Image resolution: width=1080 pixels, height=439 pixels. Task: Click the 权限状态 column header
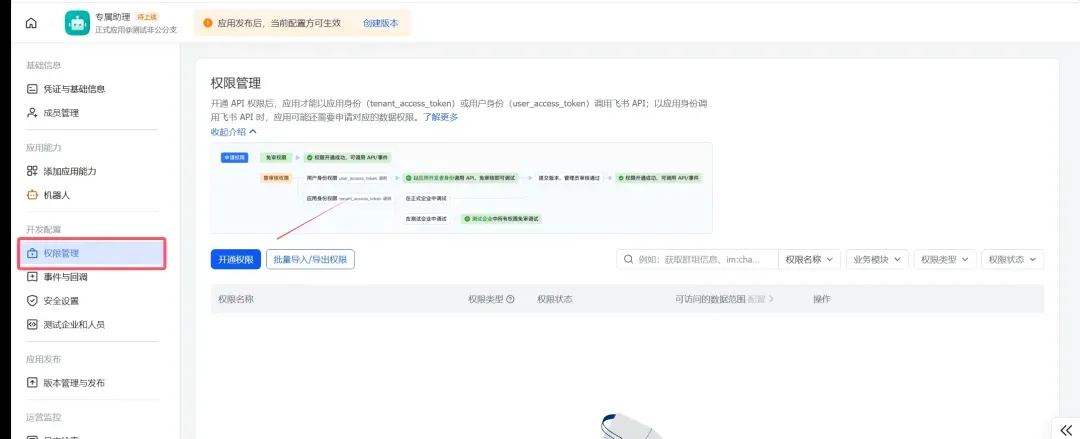point(554,299)
